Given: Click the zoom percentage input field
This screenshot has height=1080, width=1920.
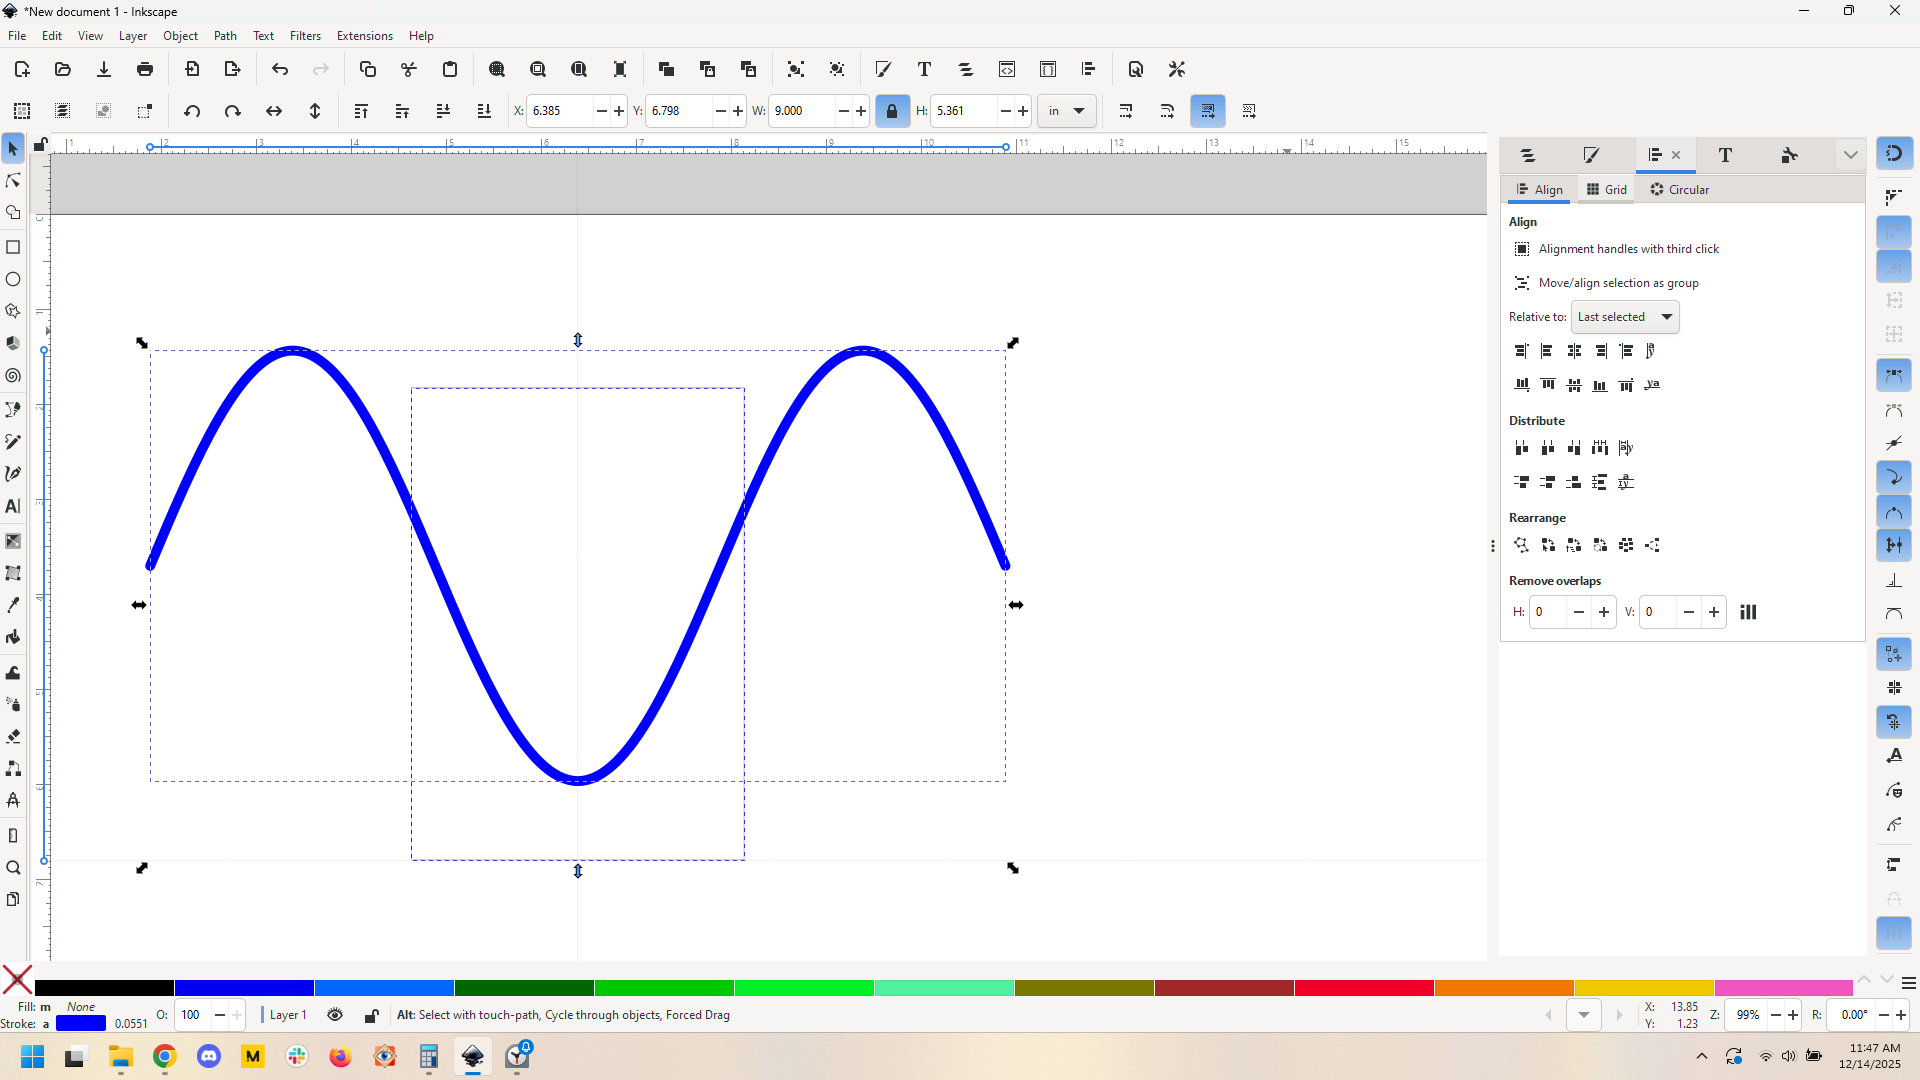Looking at the screenshot, I should tap(1747, 1015).
